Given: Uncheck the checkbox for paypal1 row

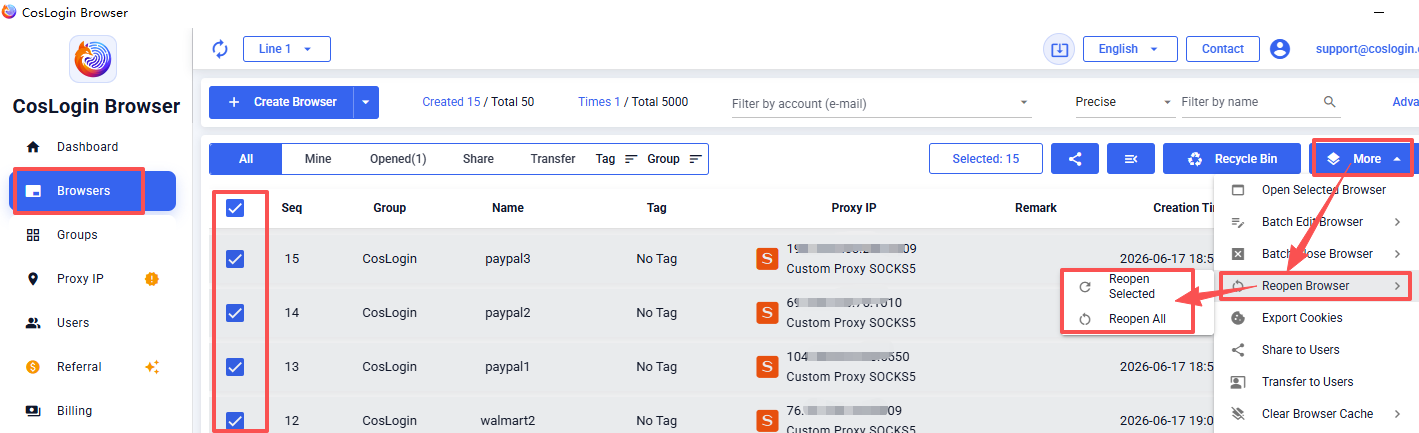Looking at the screenshot, I should tap(235, 367).
